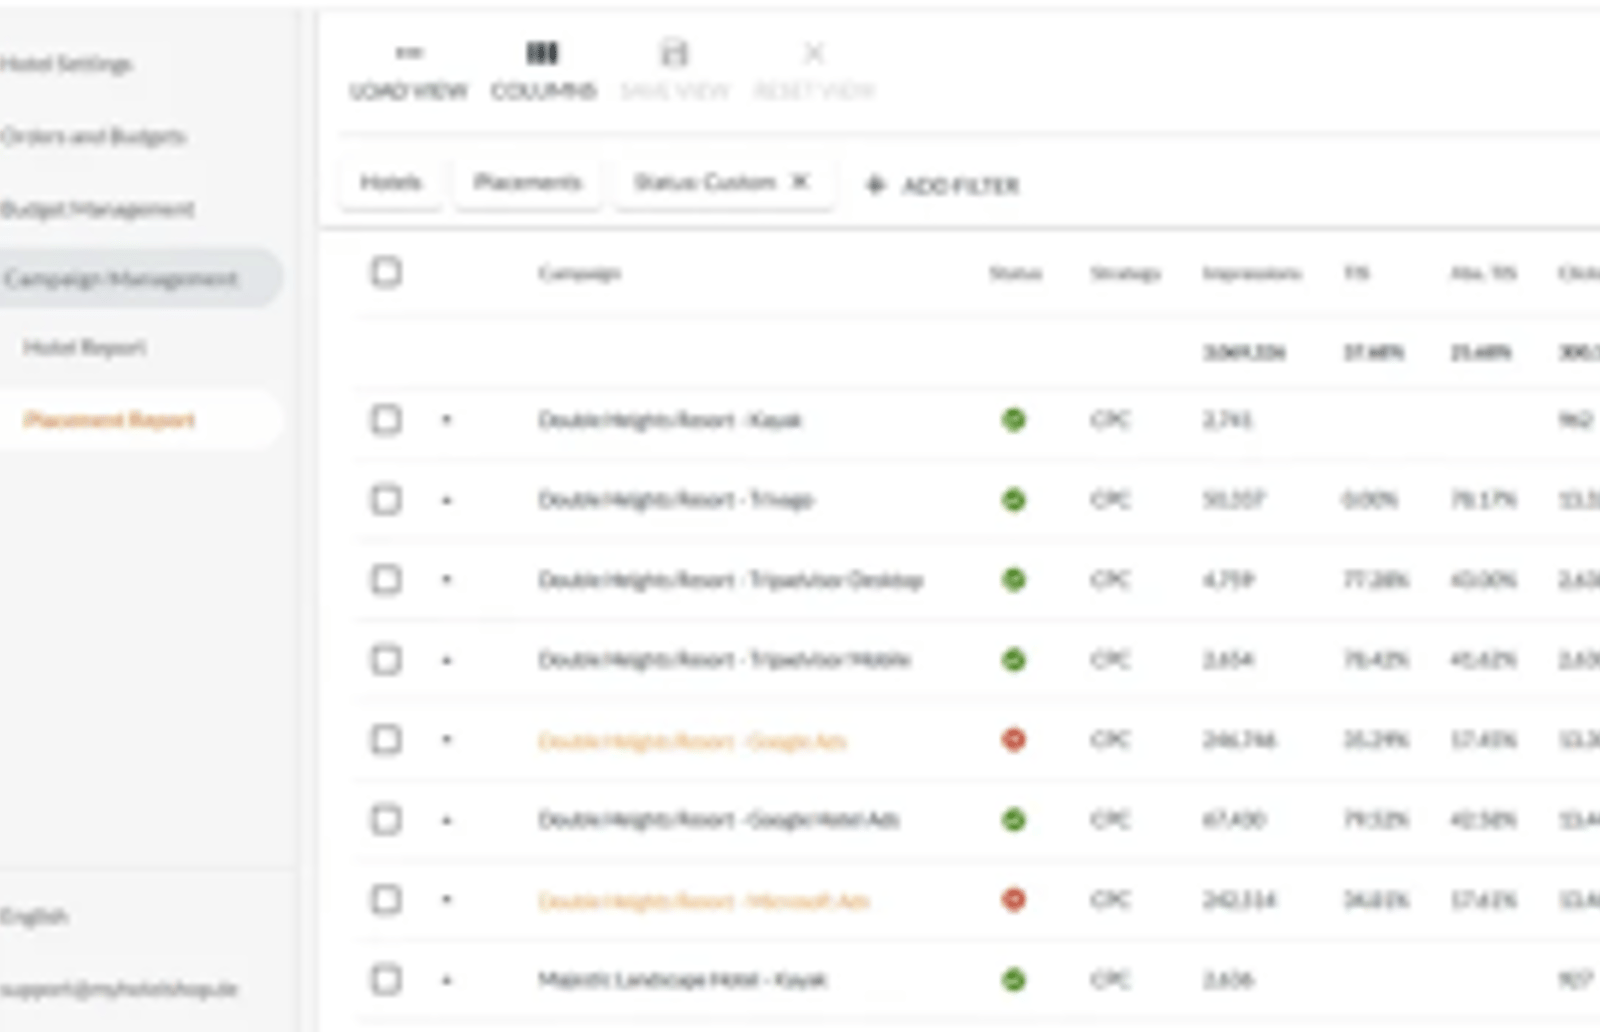The image size is (1600, 1032).
Task: Remove the Status Custom filter
Action: pyautogui.click(x=800, y=181)
